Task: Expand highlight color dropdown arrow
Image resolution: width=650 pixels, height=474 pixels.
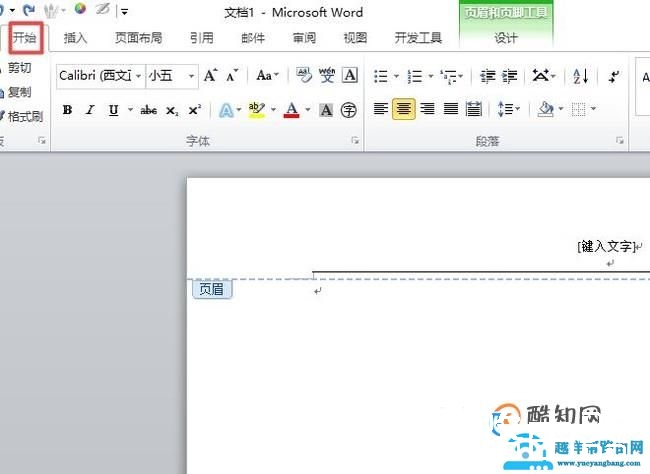Action: click(274, 110)
